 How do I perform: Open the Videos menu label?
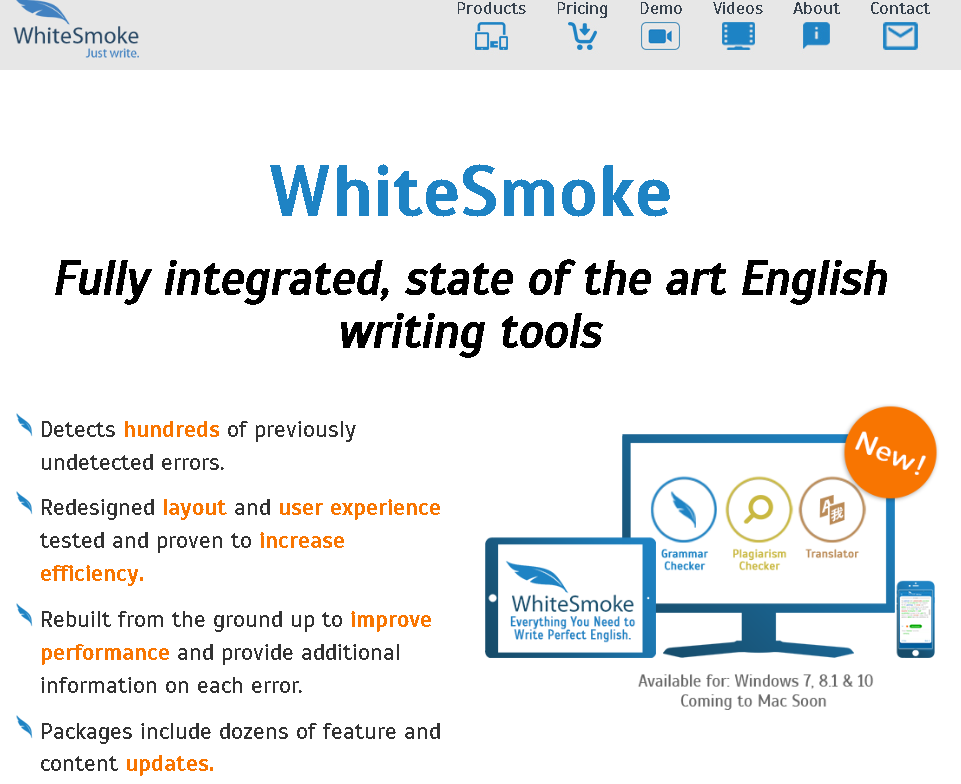click(738, 9)
